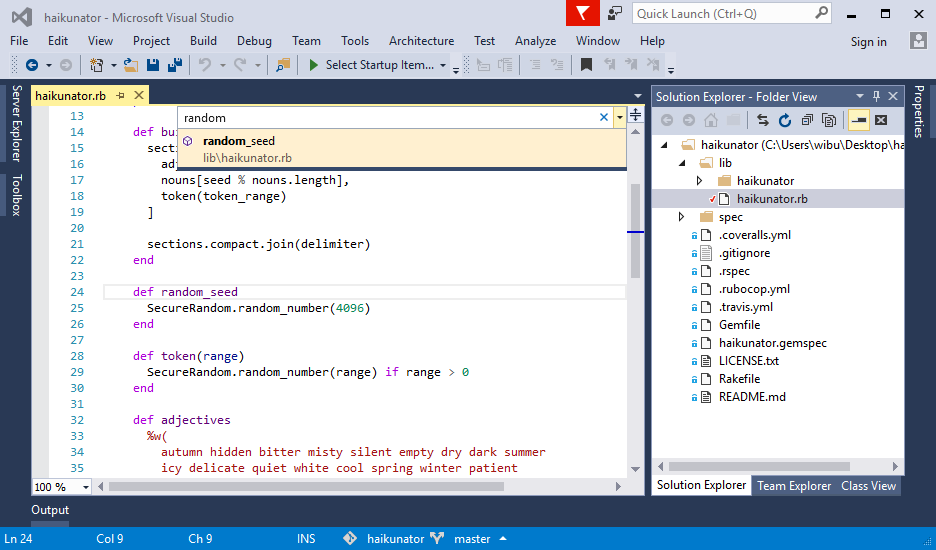Screen dimensions: 936x550
Task: Click the notifications flag icon
Action: click(582, 13)
